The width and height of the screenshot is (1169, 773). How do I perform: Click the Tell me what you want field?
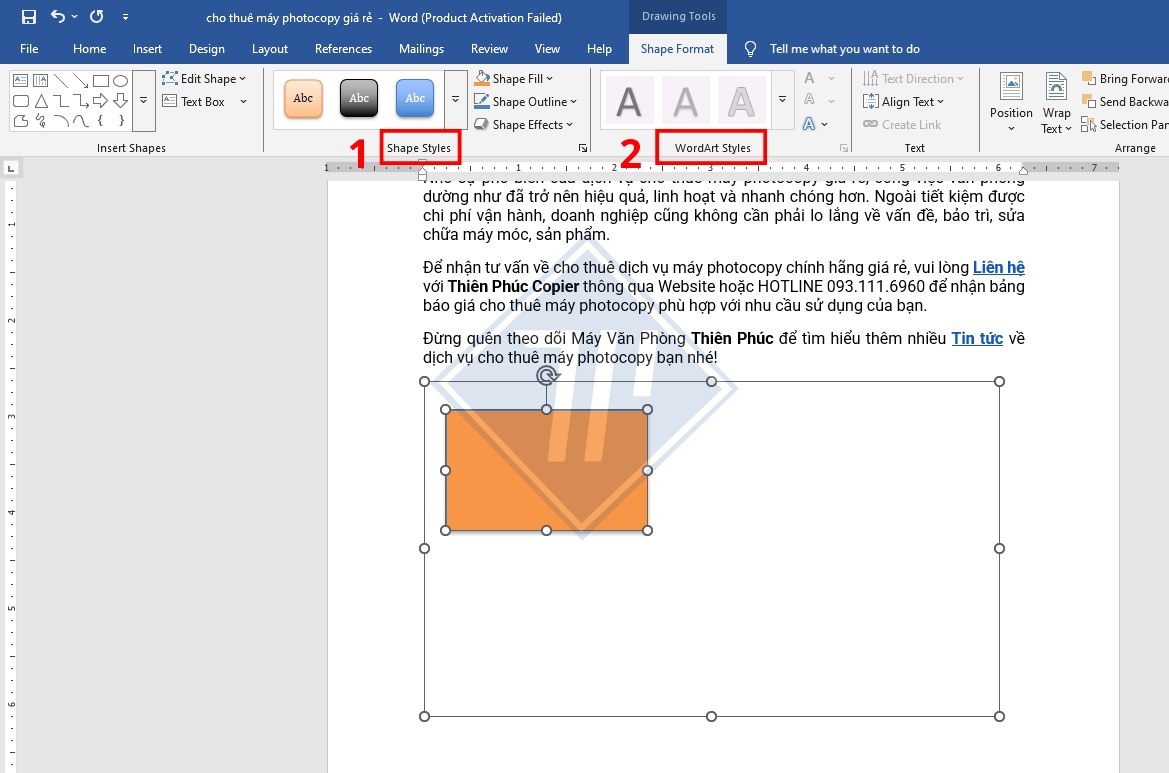[x=844, y=48]
